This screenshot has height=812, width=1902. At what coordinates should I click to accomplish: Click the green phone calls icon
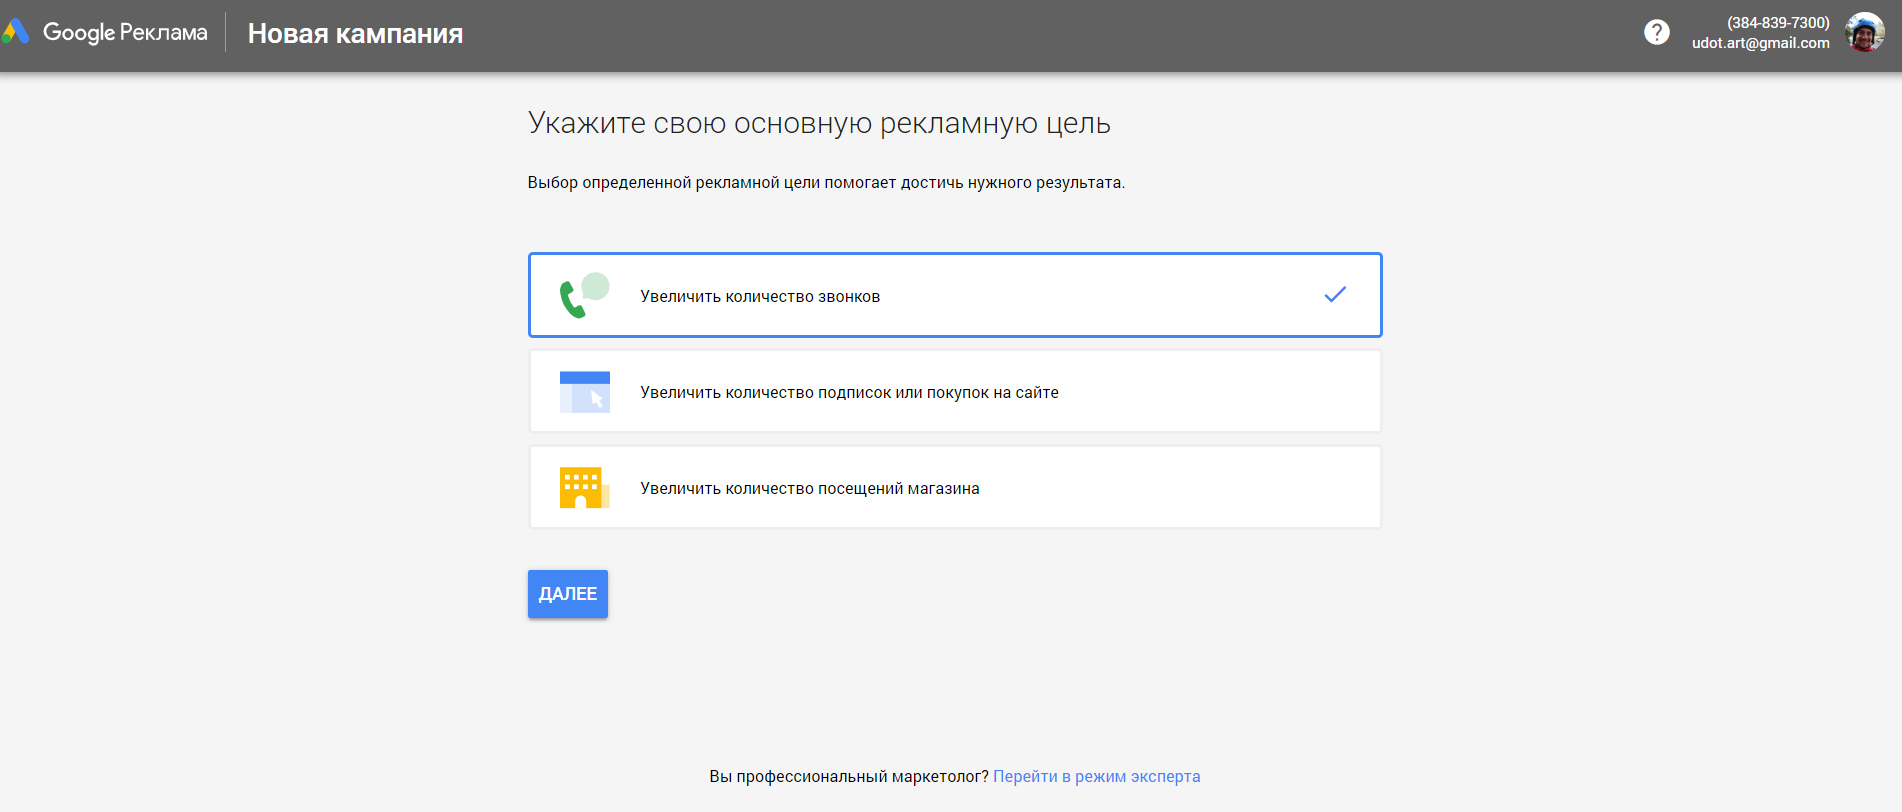[x=572, y=300]
